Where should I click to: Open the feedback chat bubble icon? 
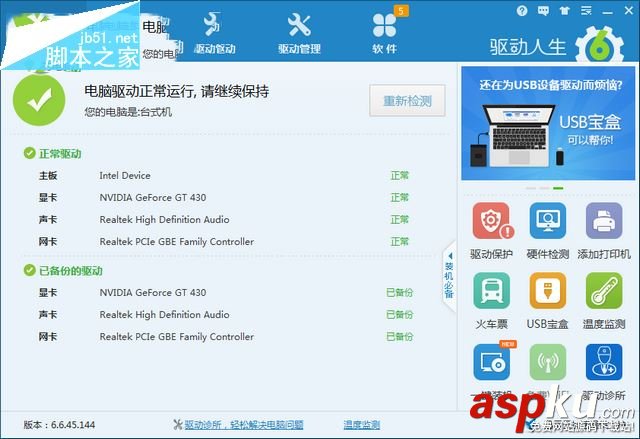543,11
